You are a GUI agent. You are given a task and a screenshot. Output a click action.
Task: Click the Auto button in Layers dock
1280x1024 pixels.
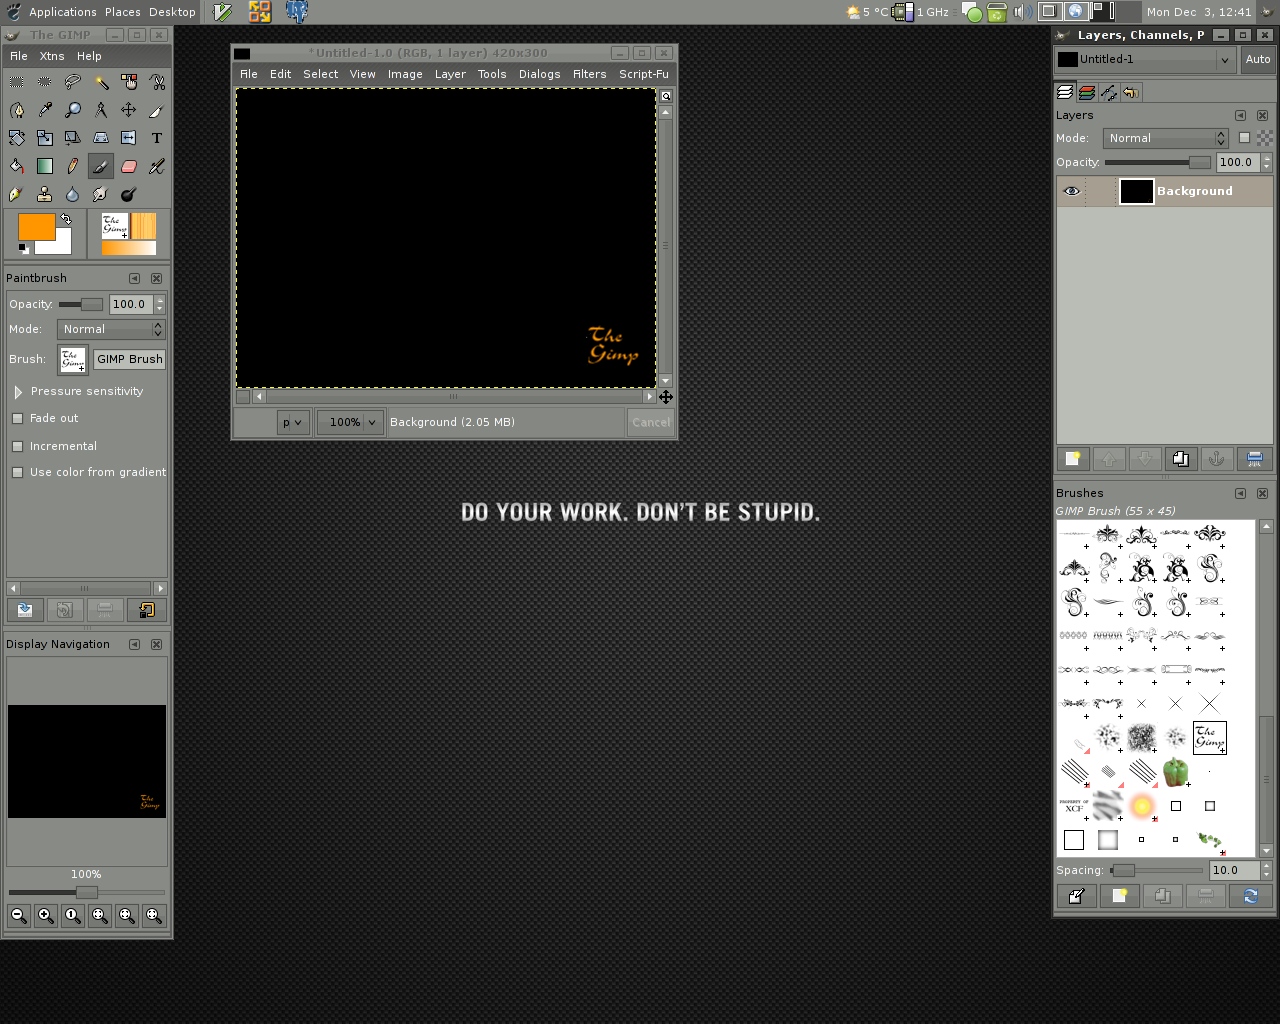coord(1258,59)
